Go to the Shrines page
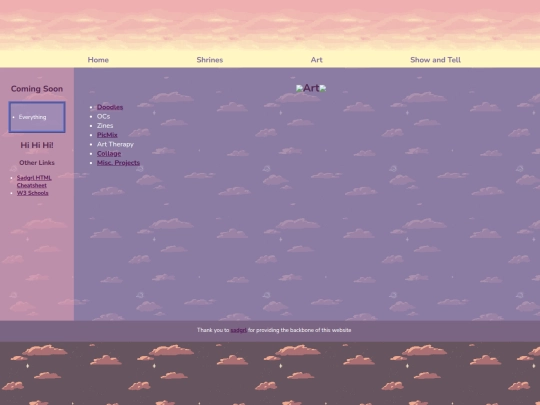This screenshot has width=540, height=405. (x=210, y=60)
